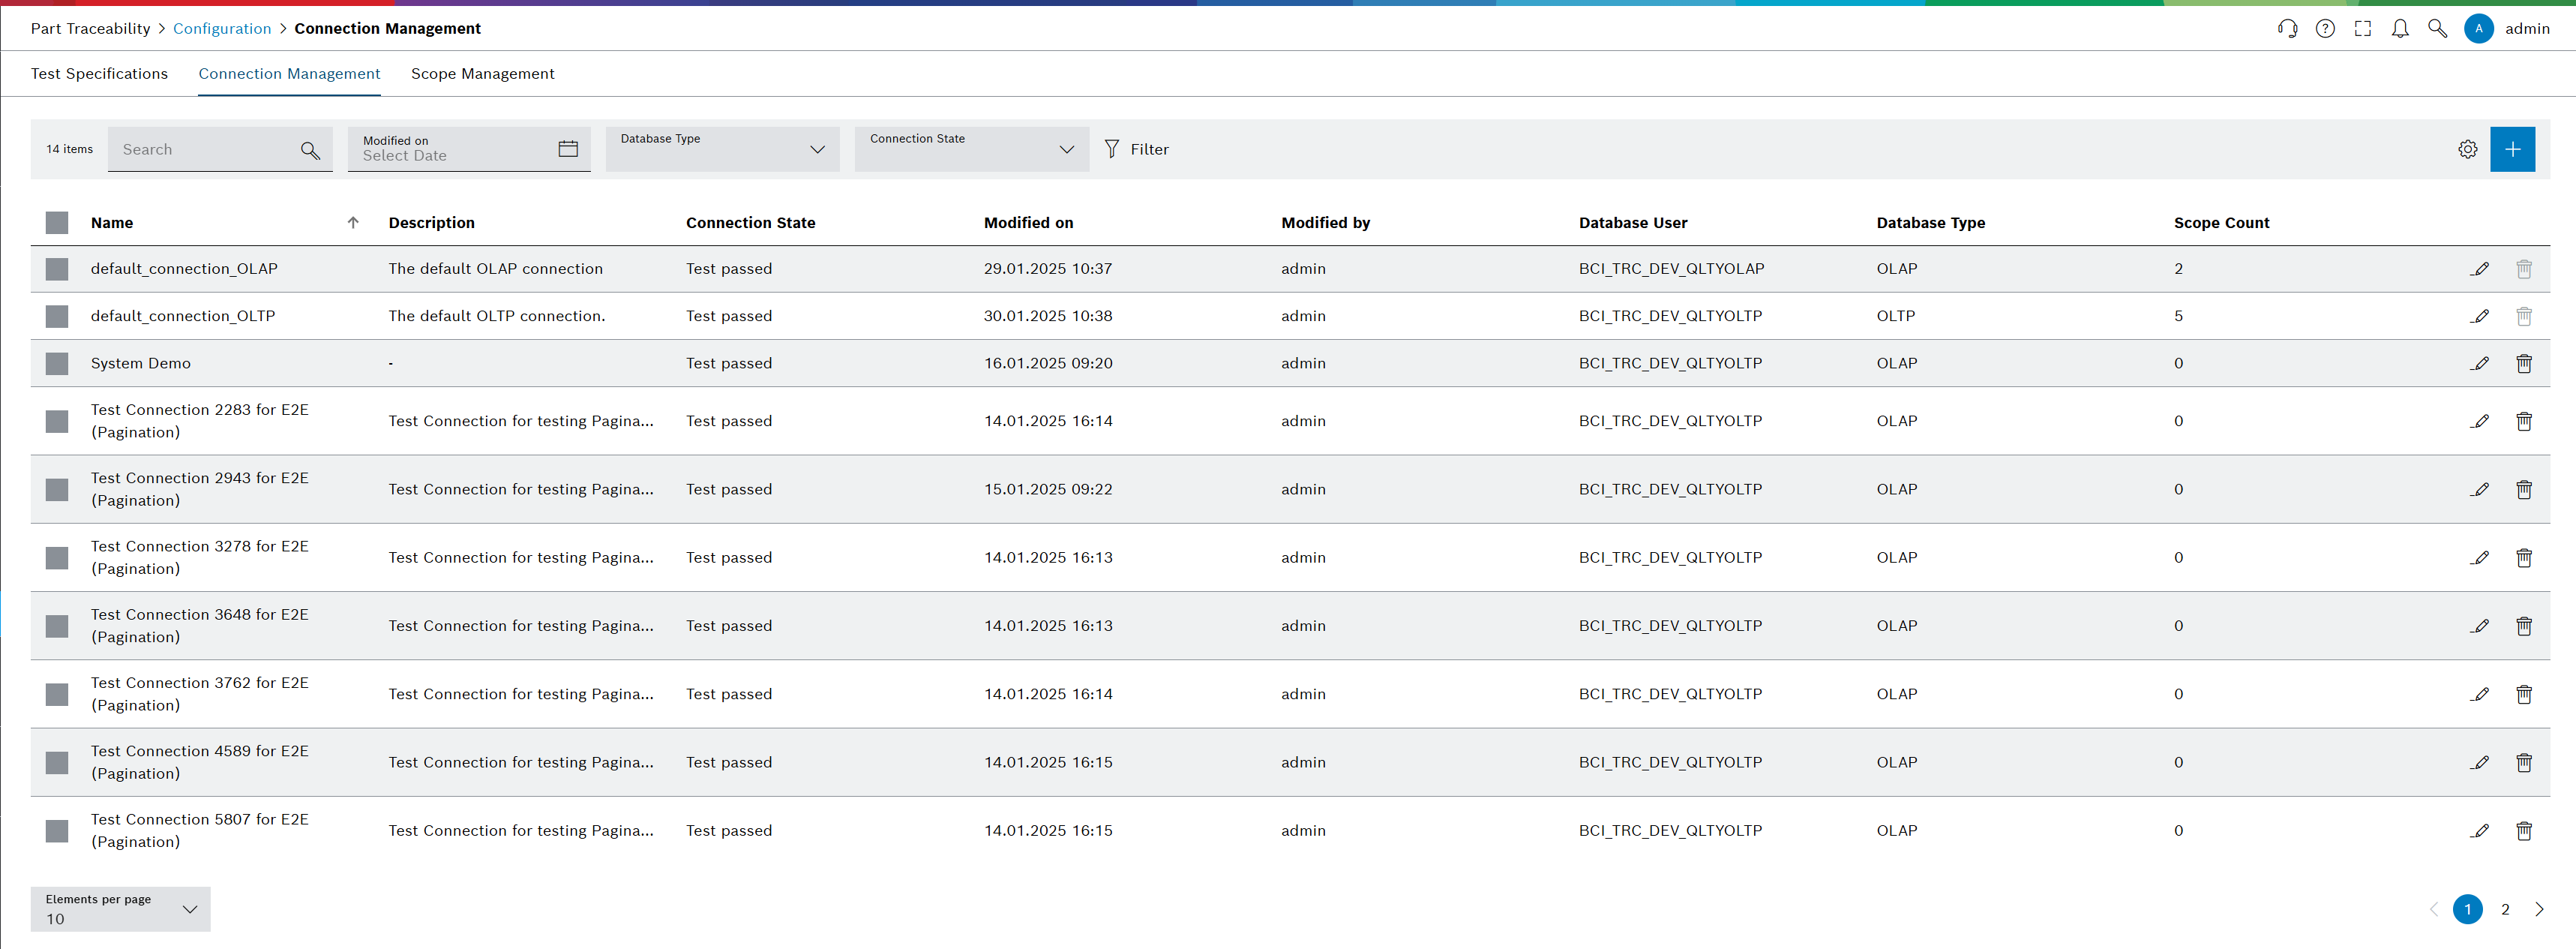Image resolution: width=2576 pixels, height=949 pixels.
Task: Check Test Connection 3648 checkbox
Action: 57,626
